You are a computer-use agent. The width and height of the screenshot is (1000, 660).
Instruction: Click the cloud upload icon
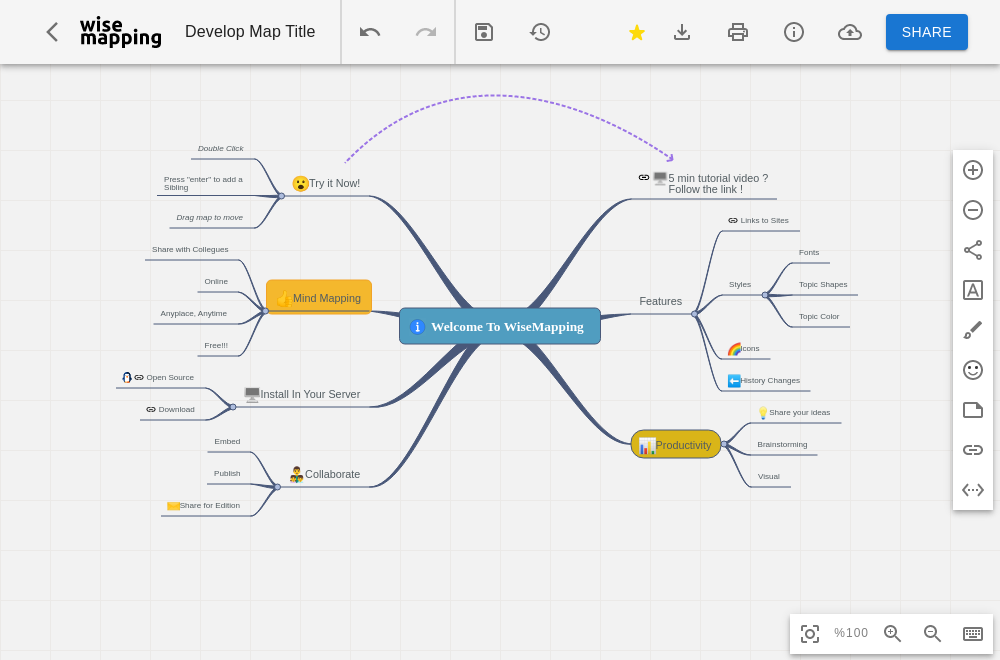click(x=850, y=32)
